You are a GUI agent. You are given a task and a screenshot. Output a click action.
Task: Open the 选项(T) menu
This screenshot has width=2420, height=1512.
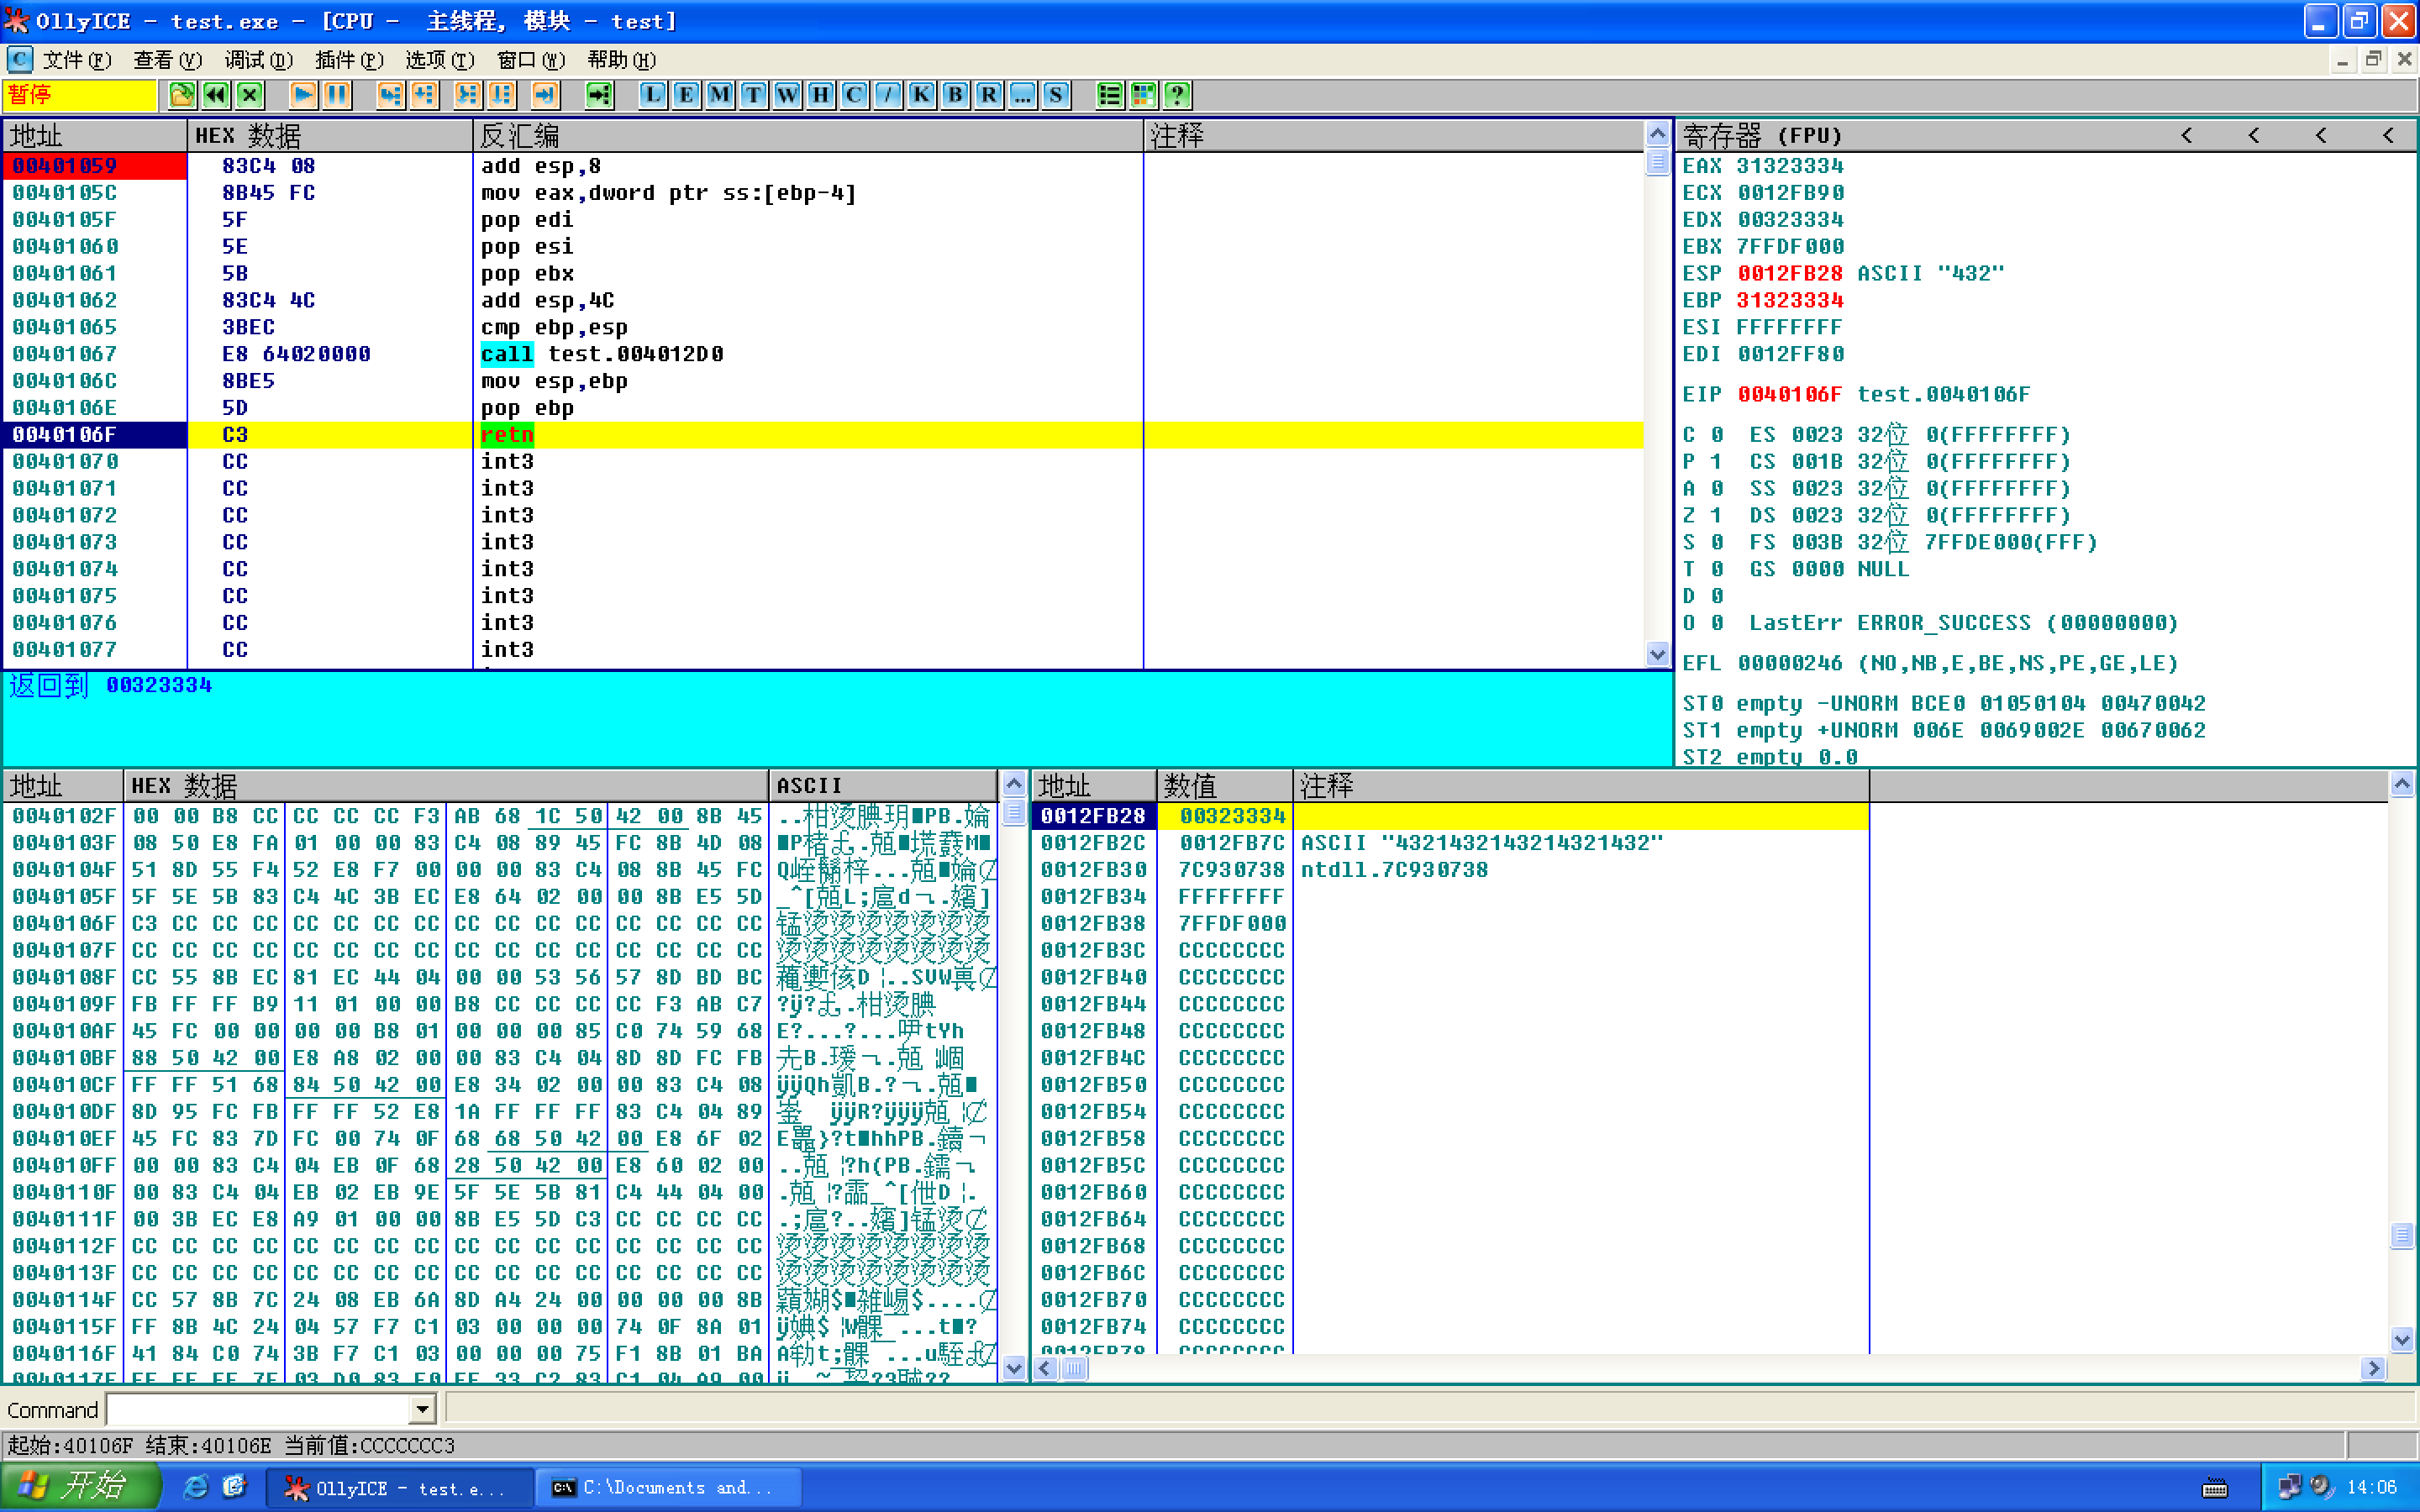[440, 60]
